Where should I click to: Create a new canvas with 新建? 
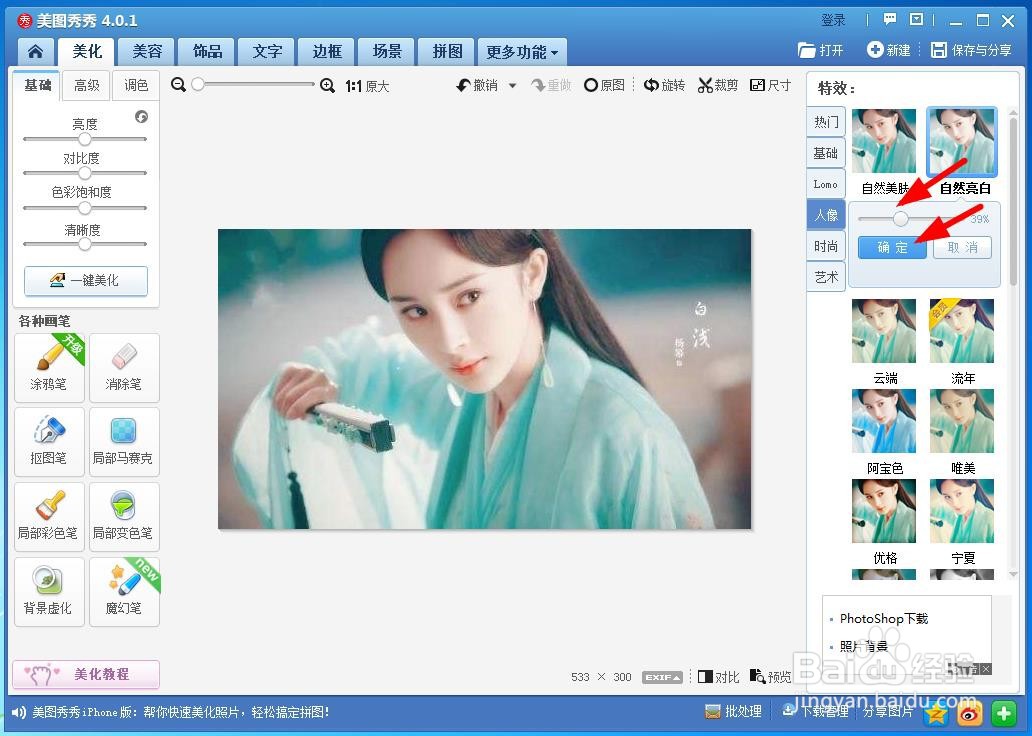pos(889,50)
